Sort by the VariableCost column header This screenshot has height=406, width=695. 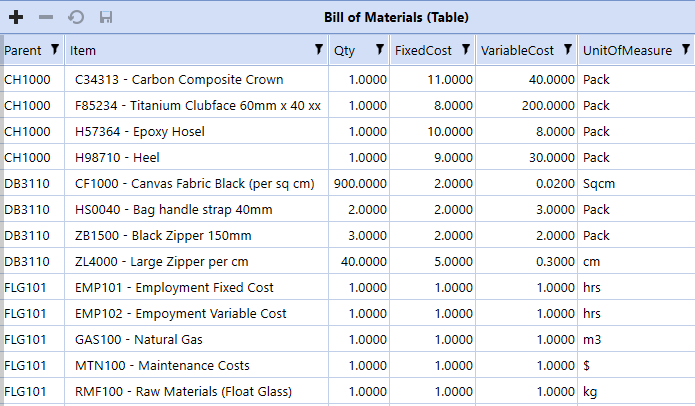tap(517, 51)
